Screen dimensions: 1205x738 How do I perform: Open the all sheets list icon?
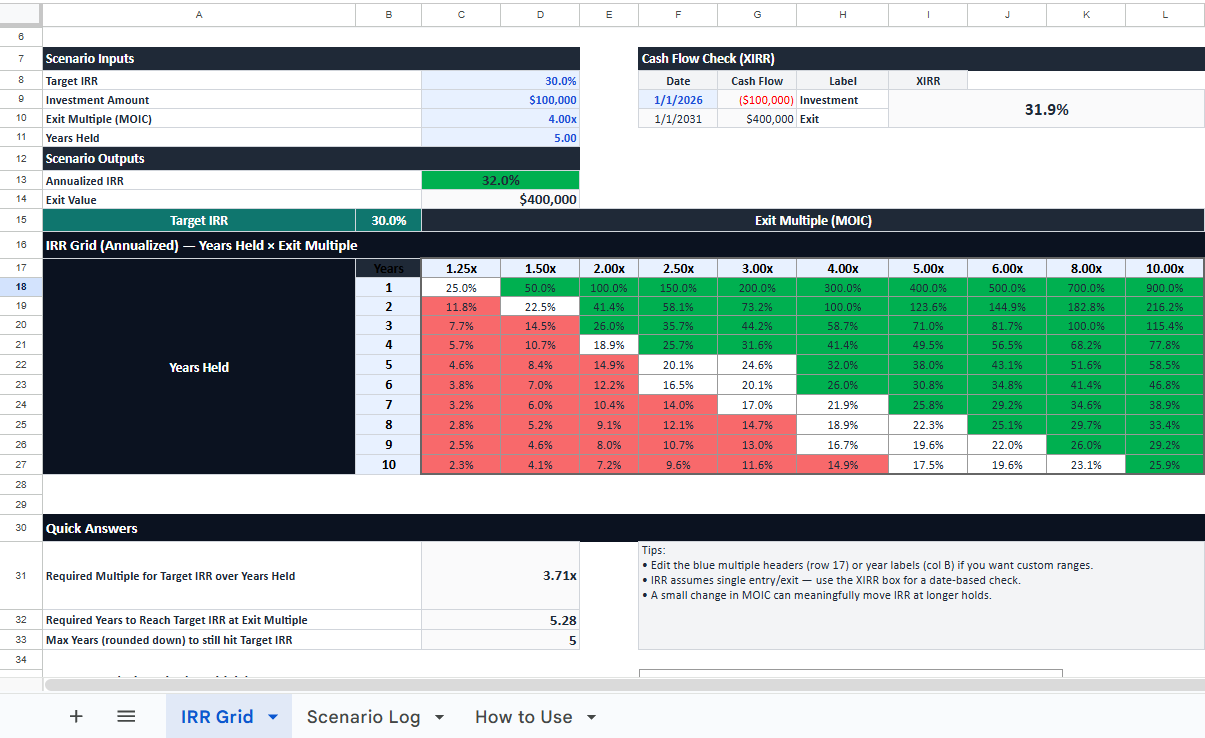coord(126,716)
